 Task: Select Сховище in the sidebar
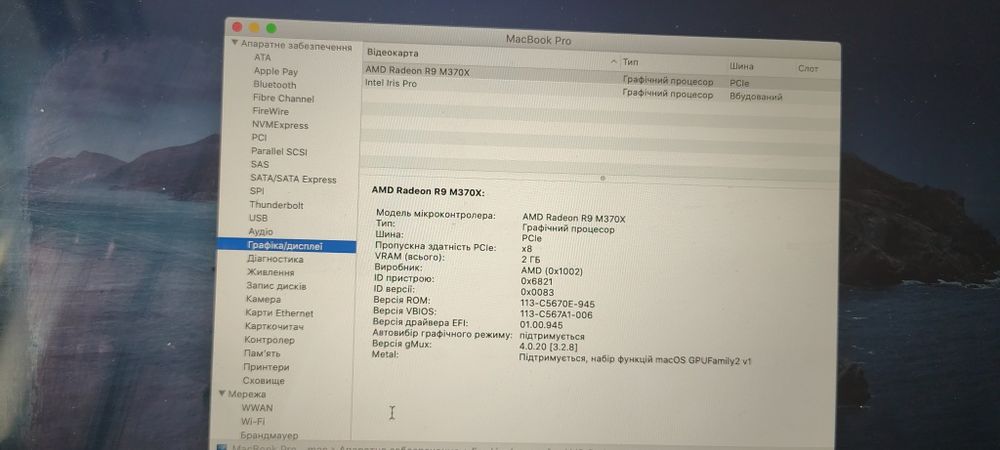click(x=263, y=381)
